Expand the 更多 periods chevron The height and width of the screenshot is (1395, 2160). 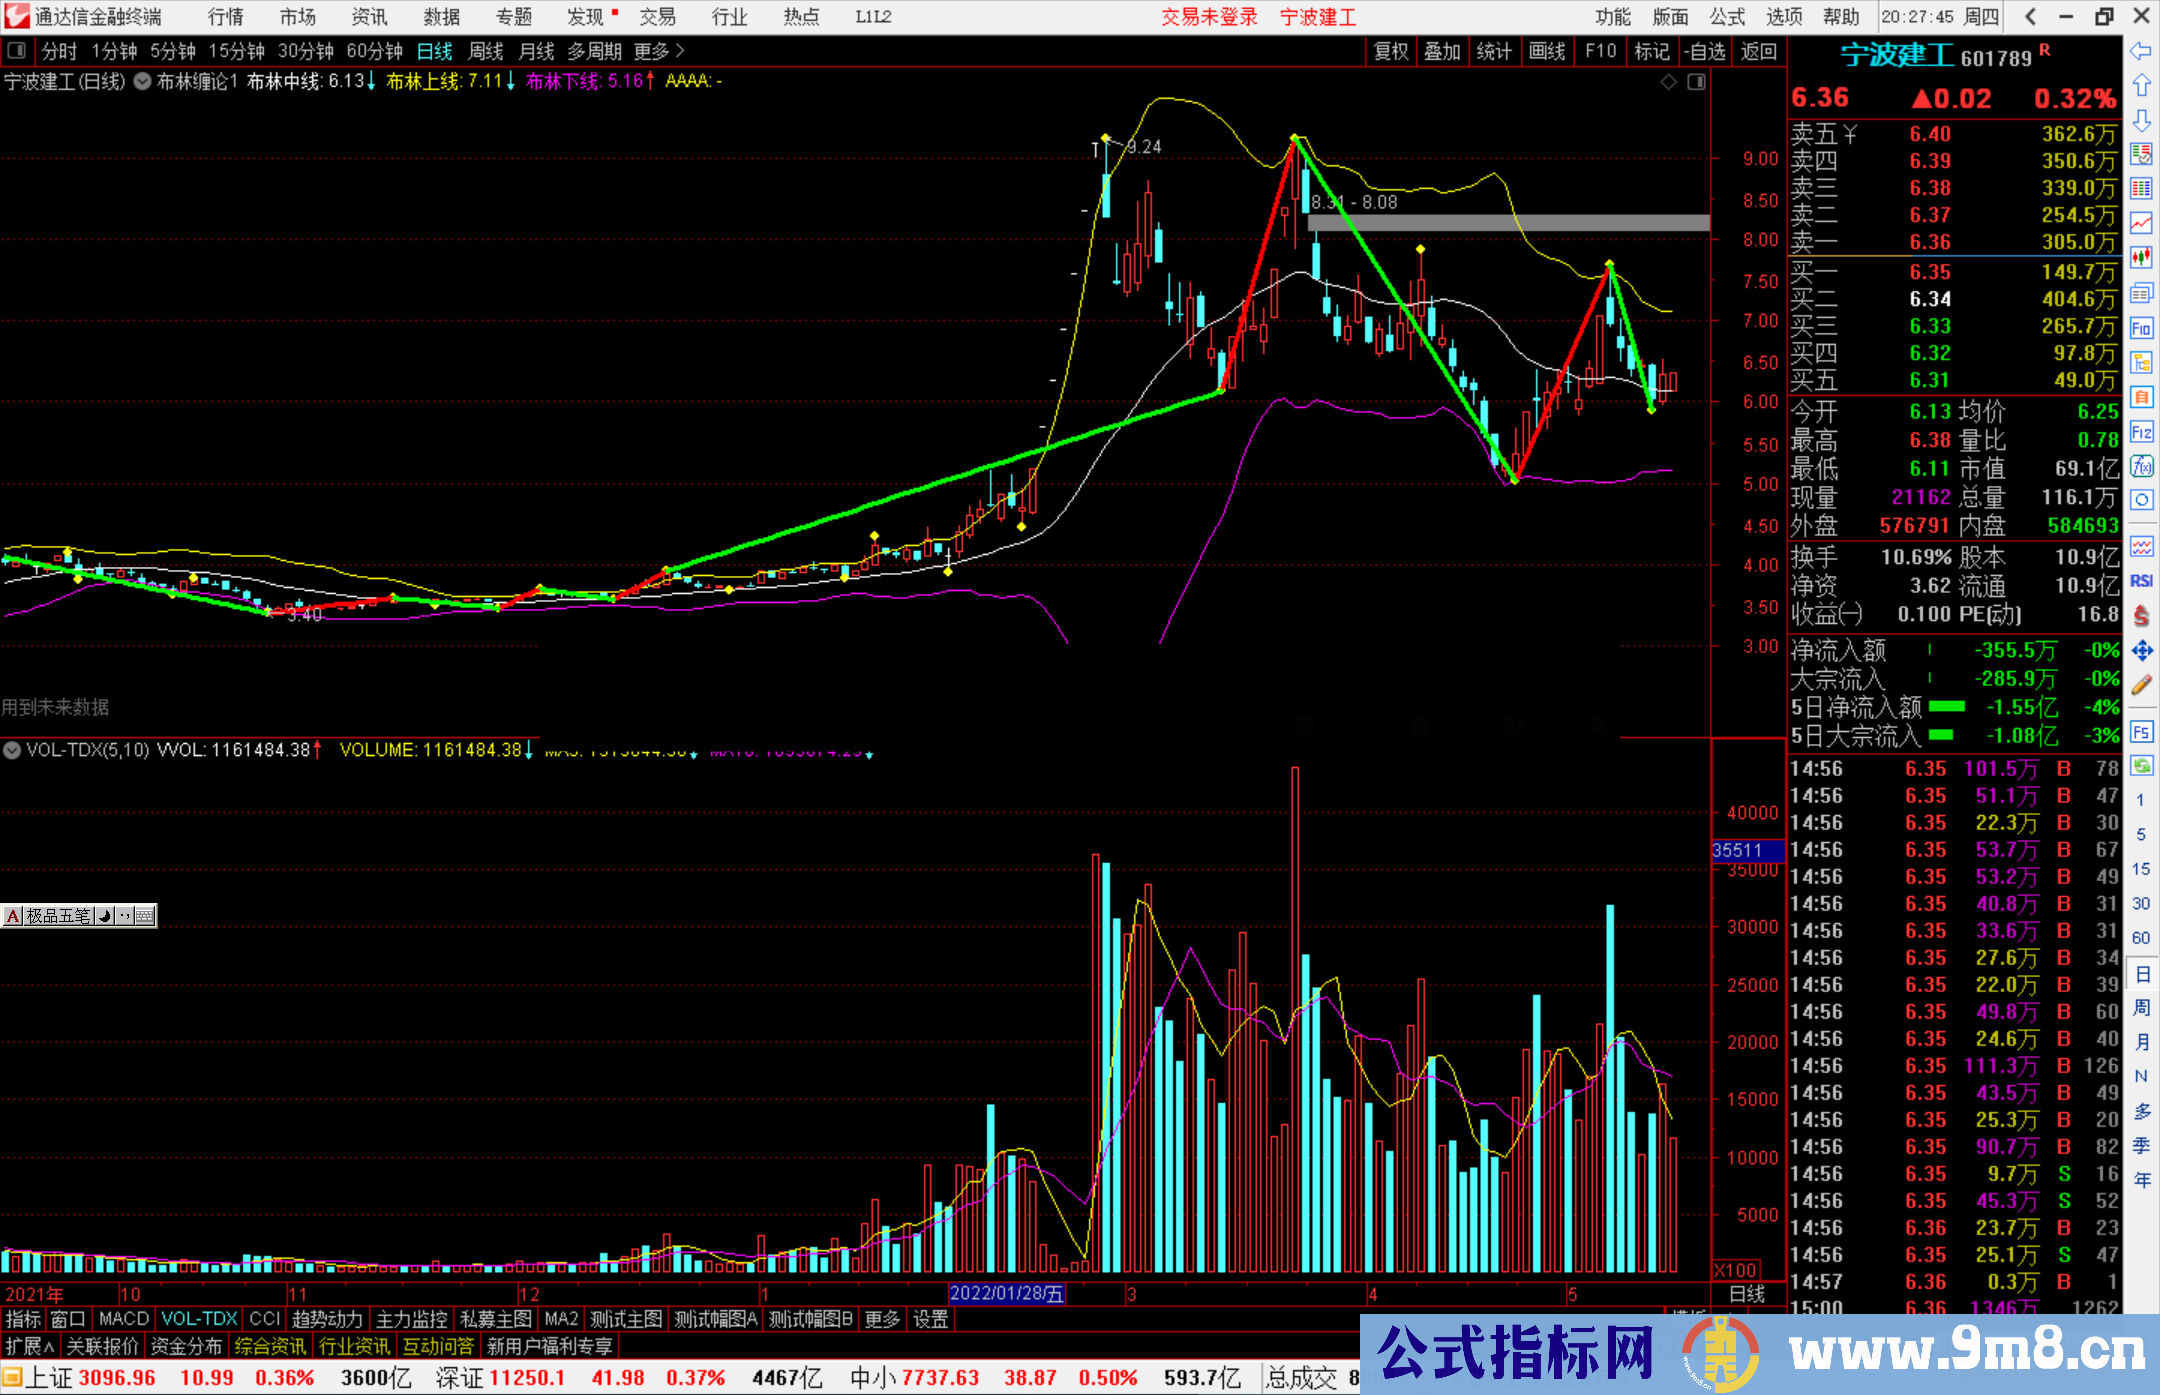(x=680, y=51)
